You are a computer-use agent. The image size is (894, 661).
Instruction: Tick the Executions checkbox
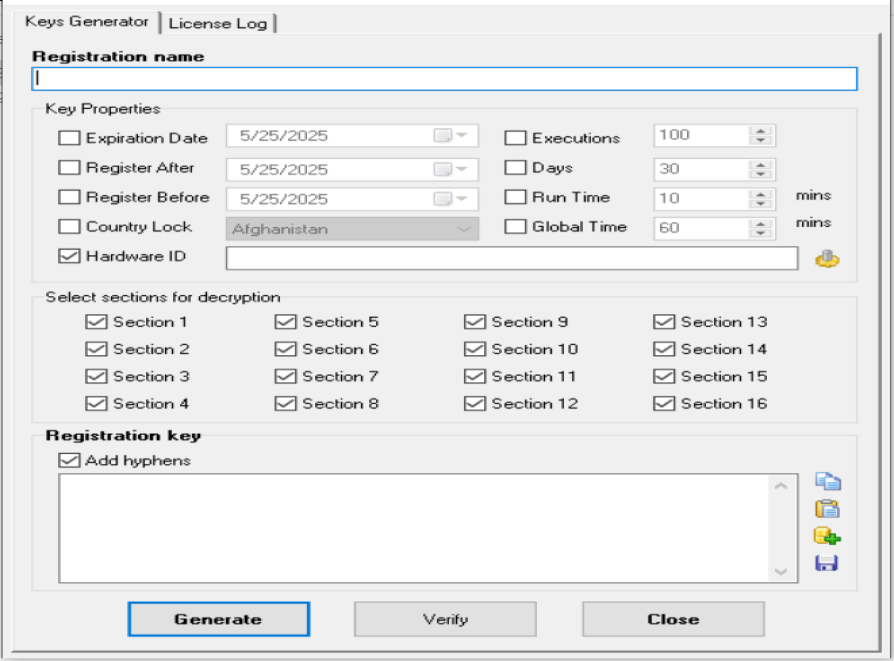(x=515, y=138)
